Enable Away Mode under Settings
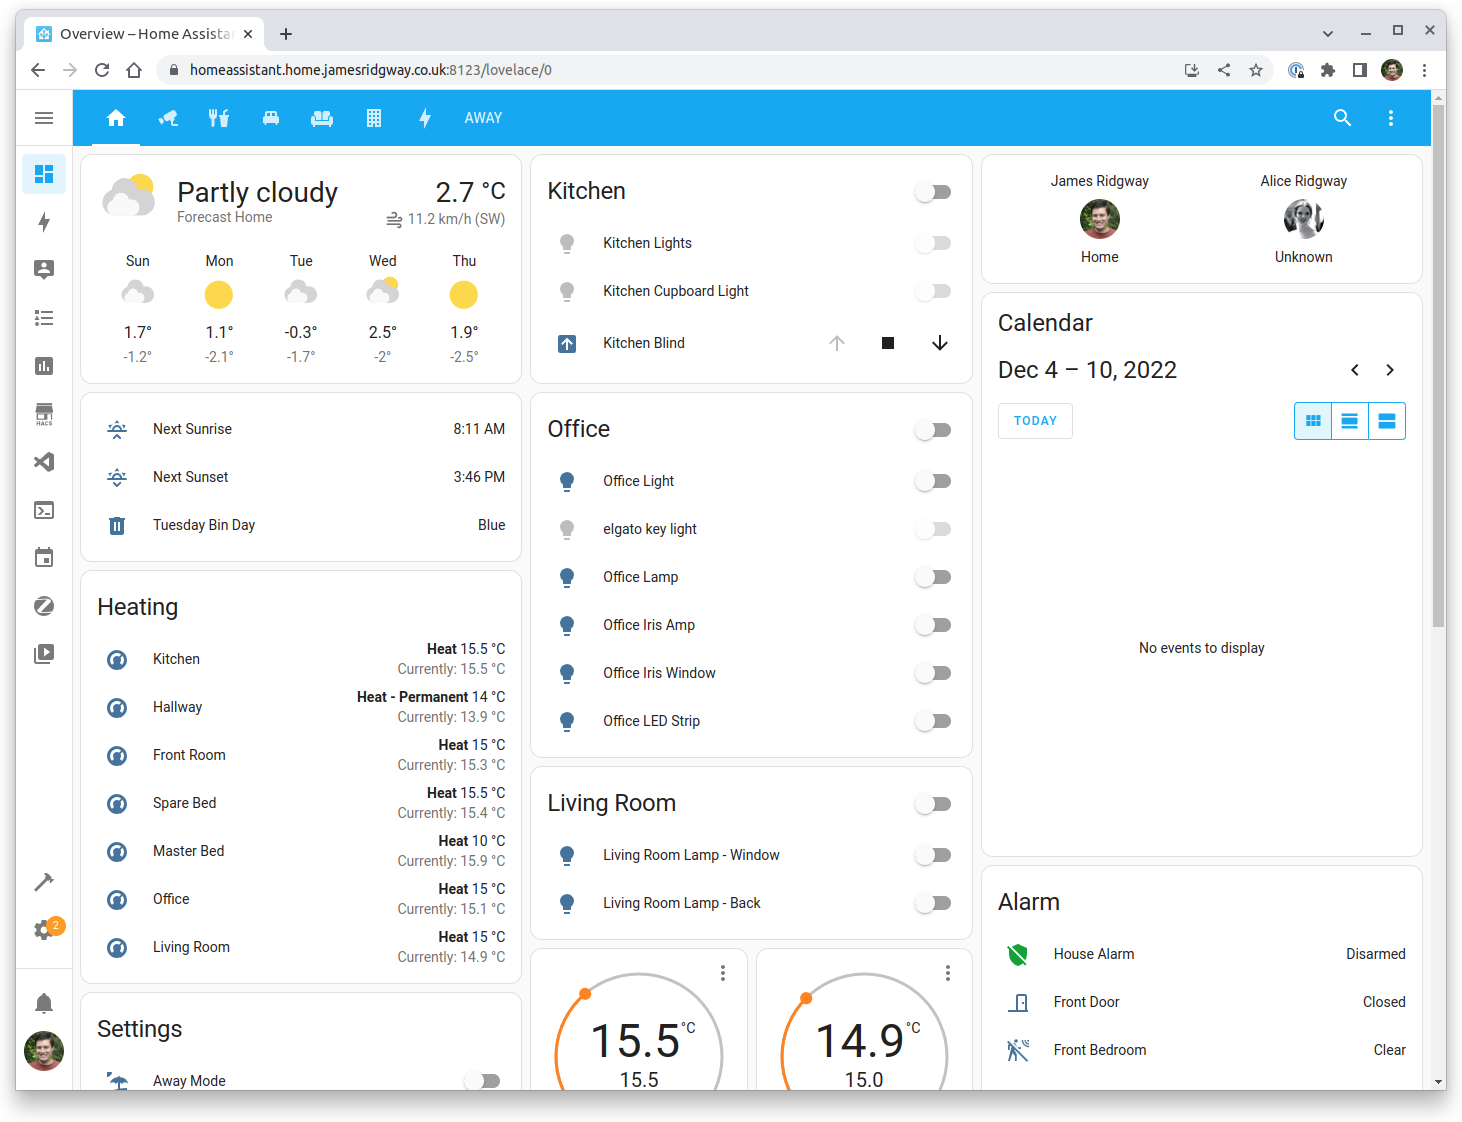The image size is (1462, 1122). pyautogui.click(x=483, y=1080)
